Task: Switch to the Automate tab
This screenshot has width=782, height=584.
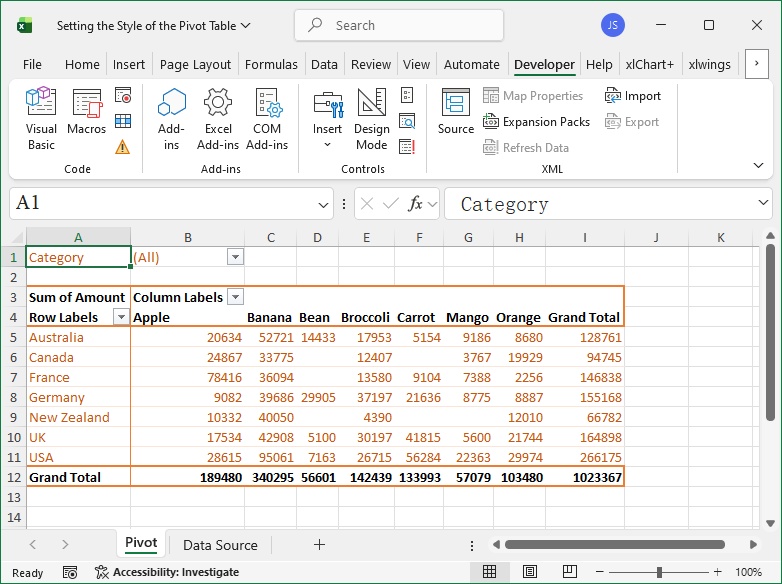Action: point(471,64)
